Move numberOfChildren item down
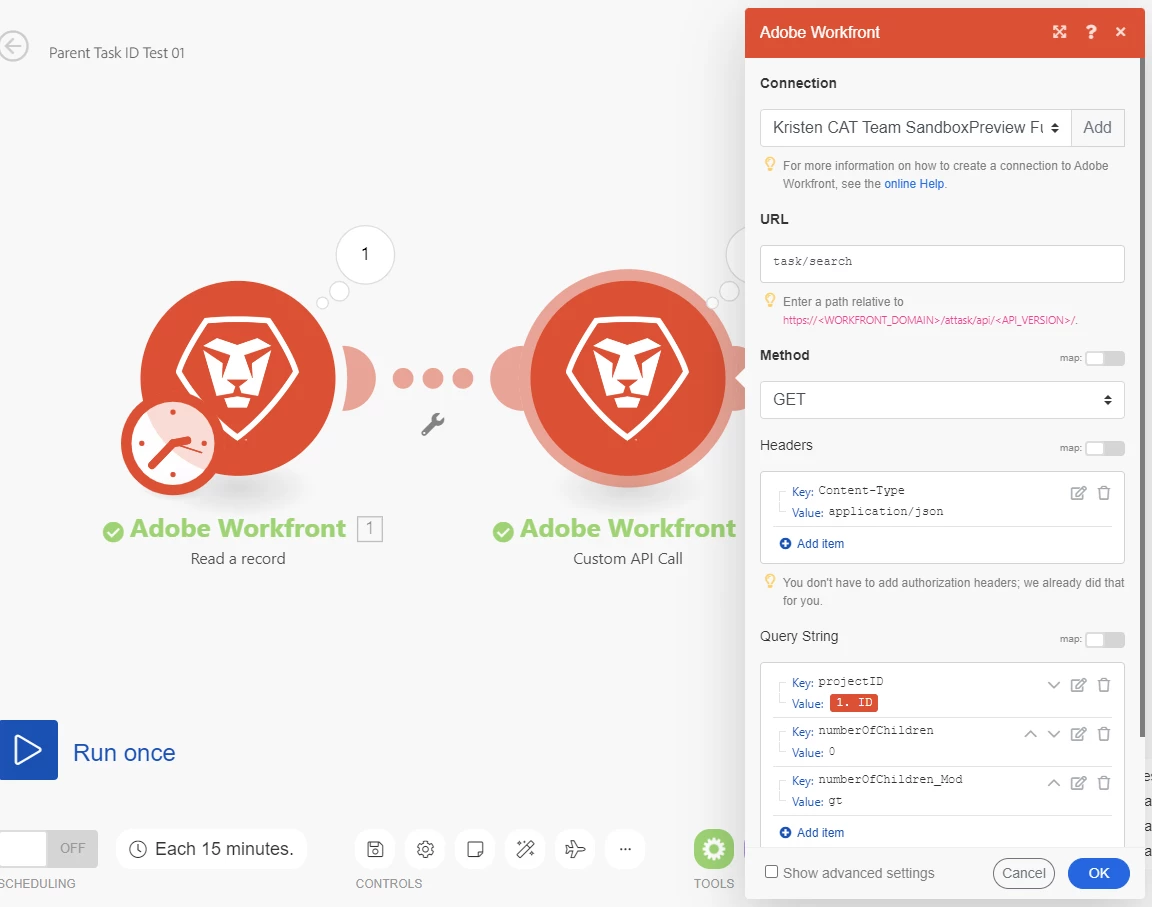Screen dimensions: 1152x907 point(1054,734)
